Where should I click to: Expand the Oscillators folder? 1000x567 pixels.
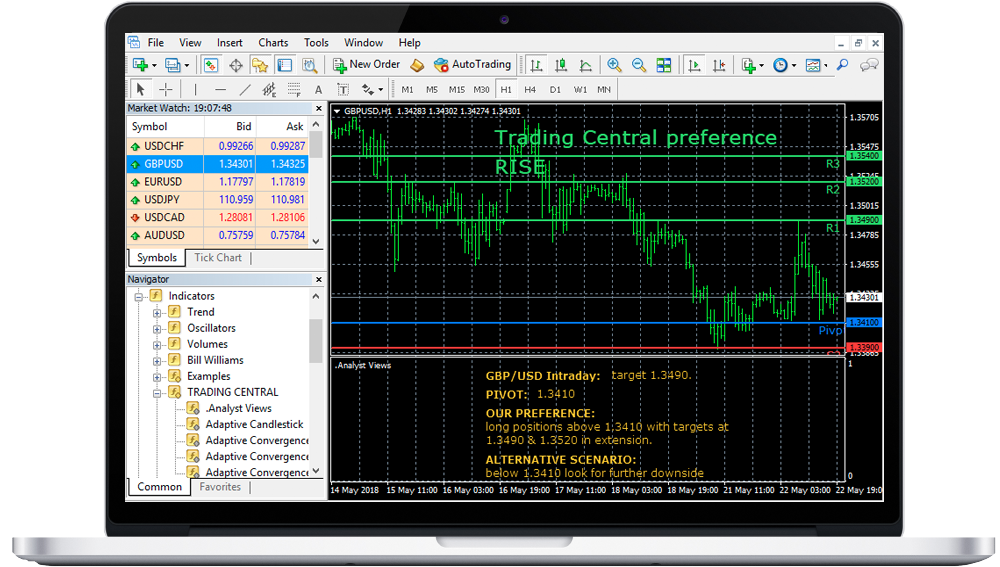[x=157, y=329]
